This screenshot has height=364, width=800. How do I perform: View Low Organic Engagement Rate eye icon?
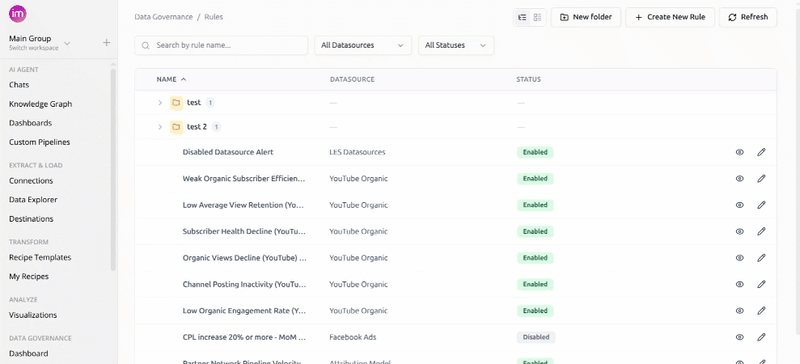click(x=740, y=310)
